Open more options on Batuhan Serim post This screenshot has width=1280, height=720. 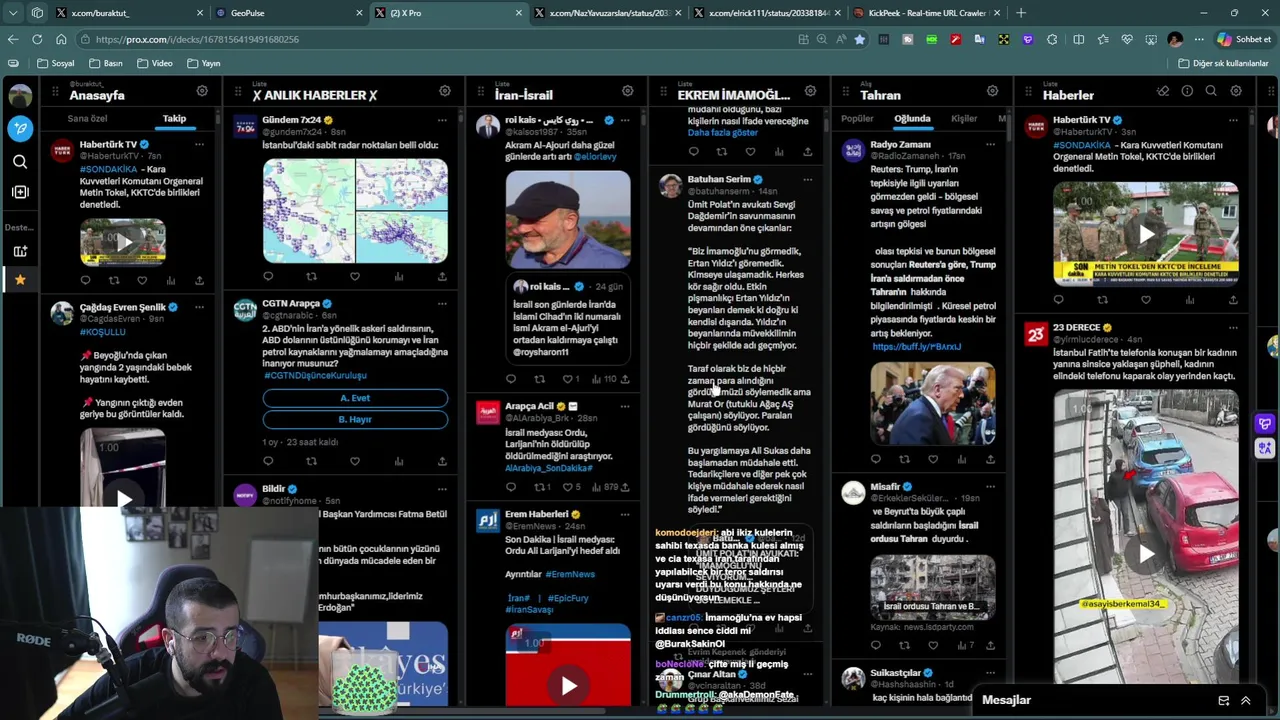807,180
